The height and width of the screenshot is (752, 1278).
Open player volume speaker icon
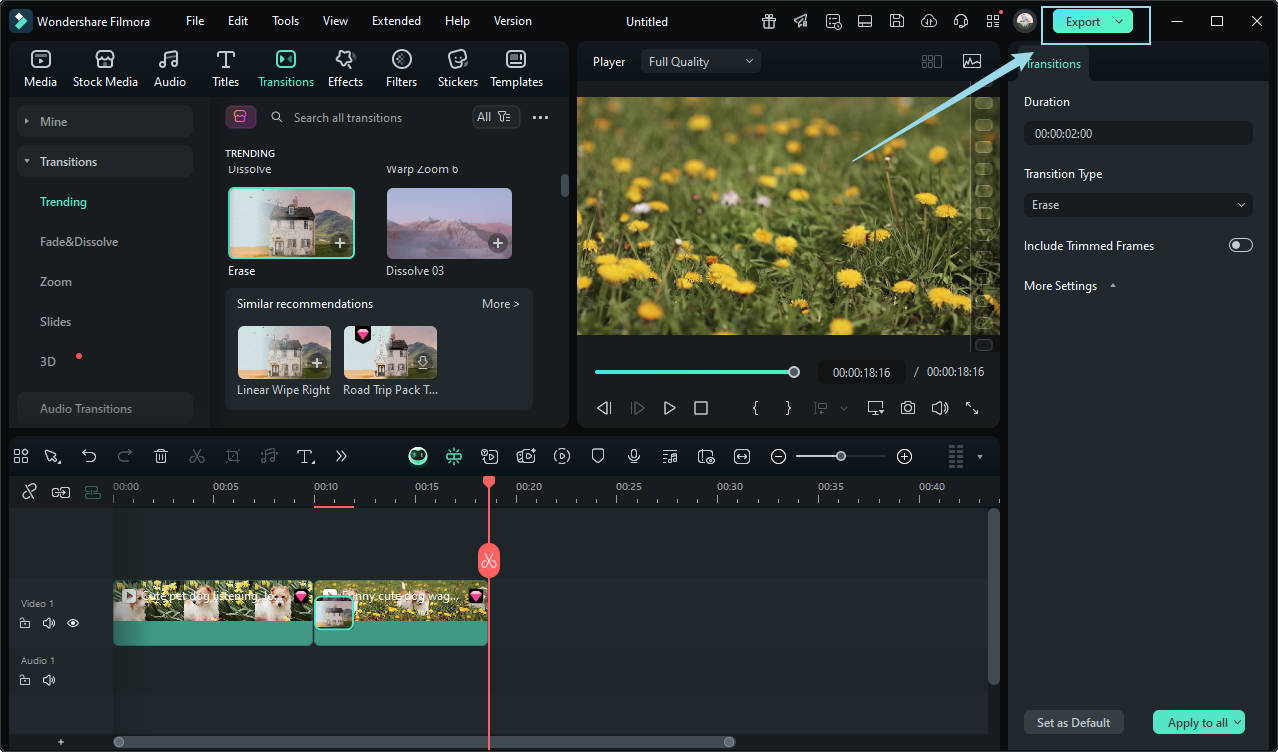940,408
